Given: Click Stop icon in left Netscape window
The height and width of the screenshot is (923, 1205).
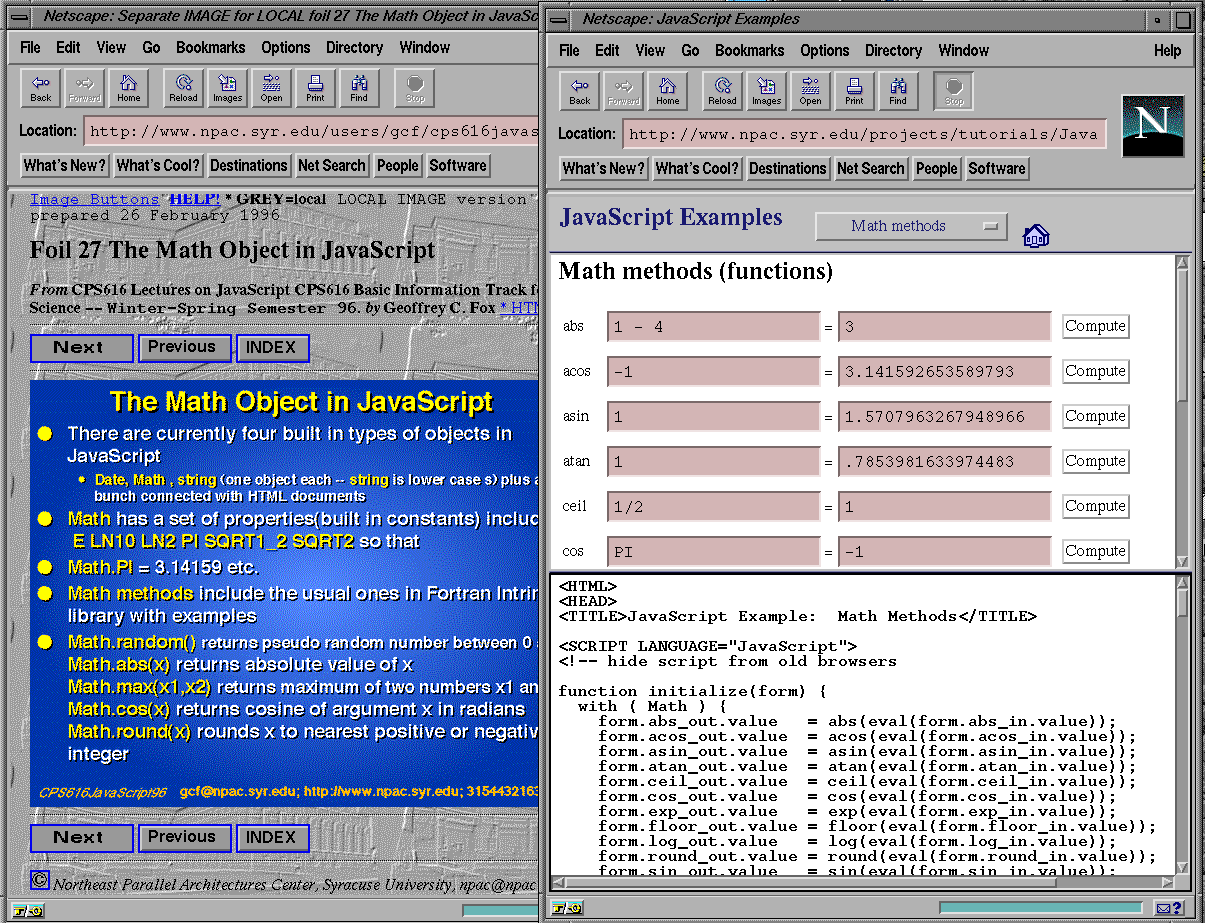Looking at the screenshot, I should (415, 88).
